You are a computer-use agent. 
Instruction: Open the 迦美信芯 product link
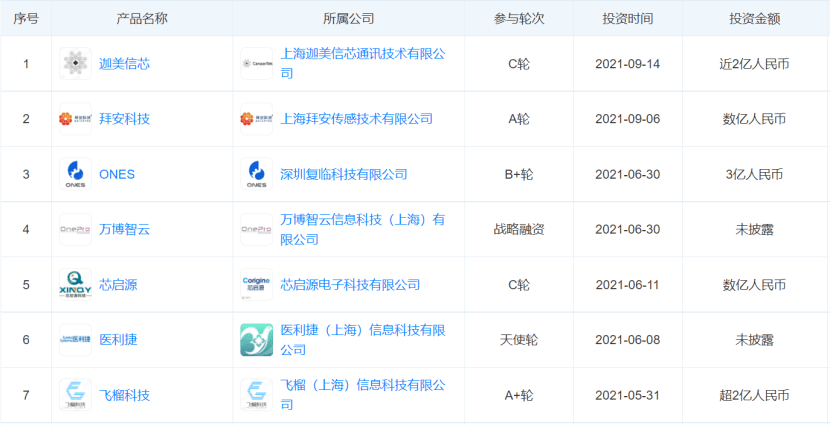point(124,64)
